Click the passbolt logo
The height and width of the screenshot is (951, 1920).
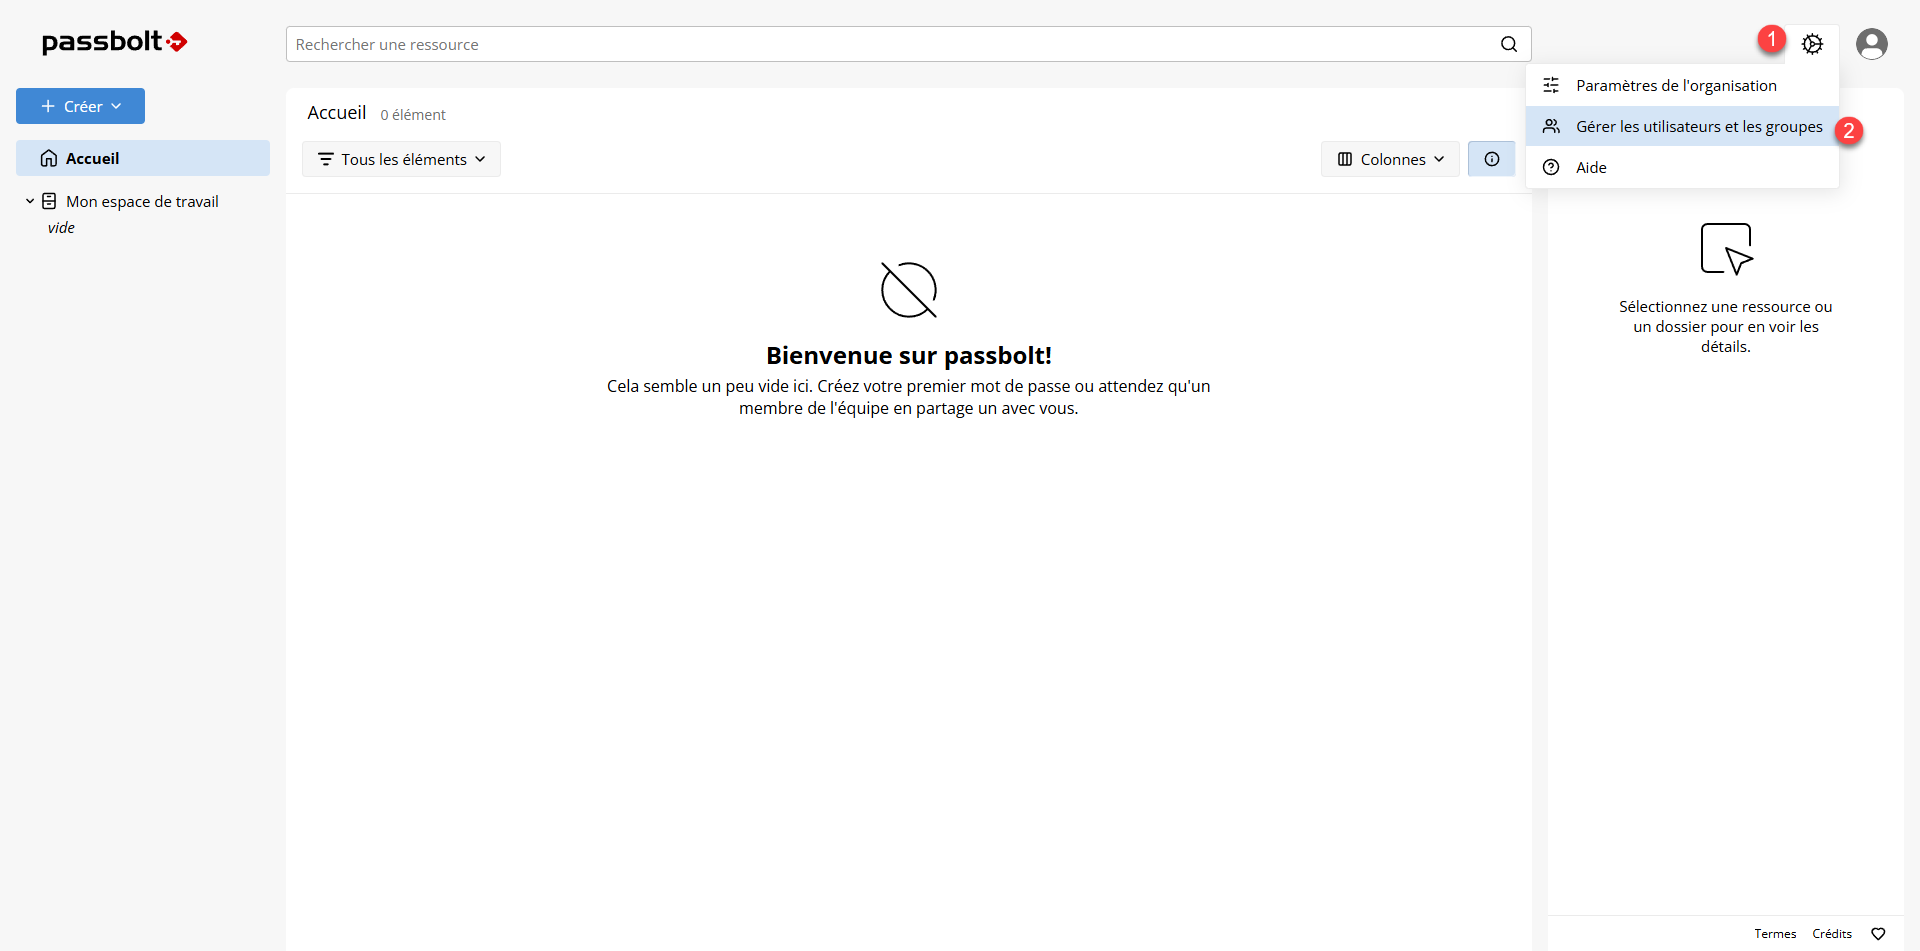[x=114, y=42]
